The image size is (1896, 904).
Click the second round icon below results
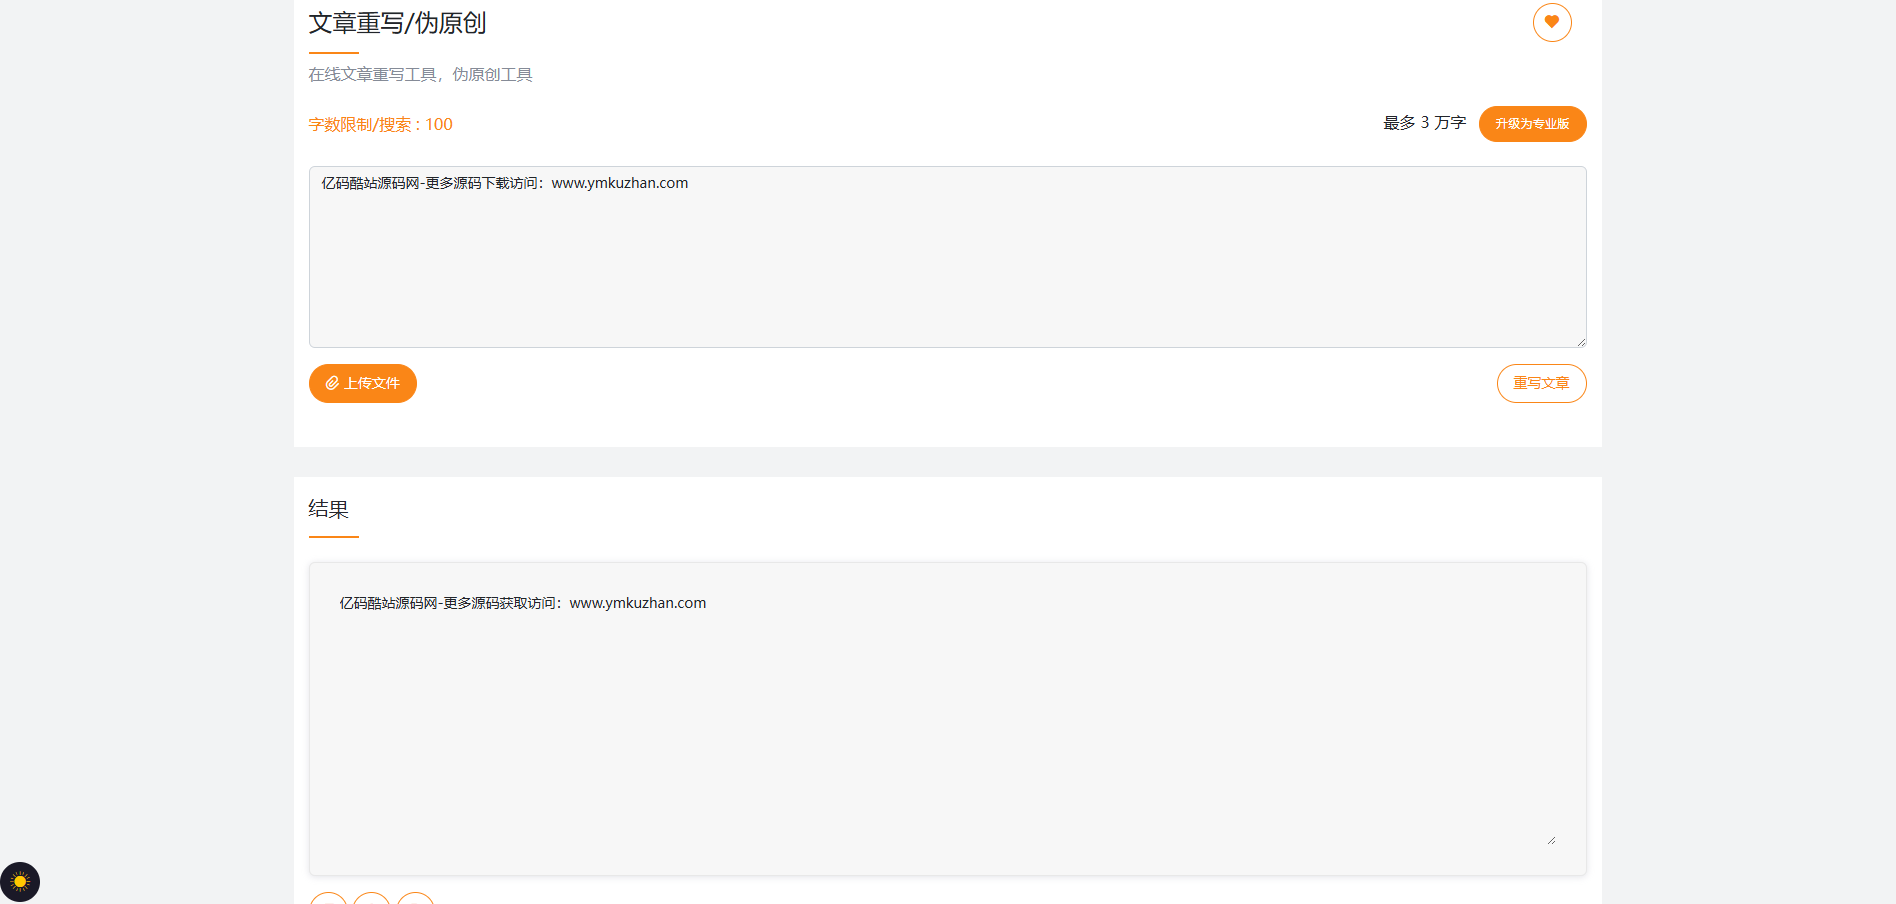[x=372, y=899]
